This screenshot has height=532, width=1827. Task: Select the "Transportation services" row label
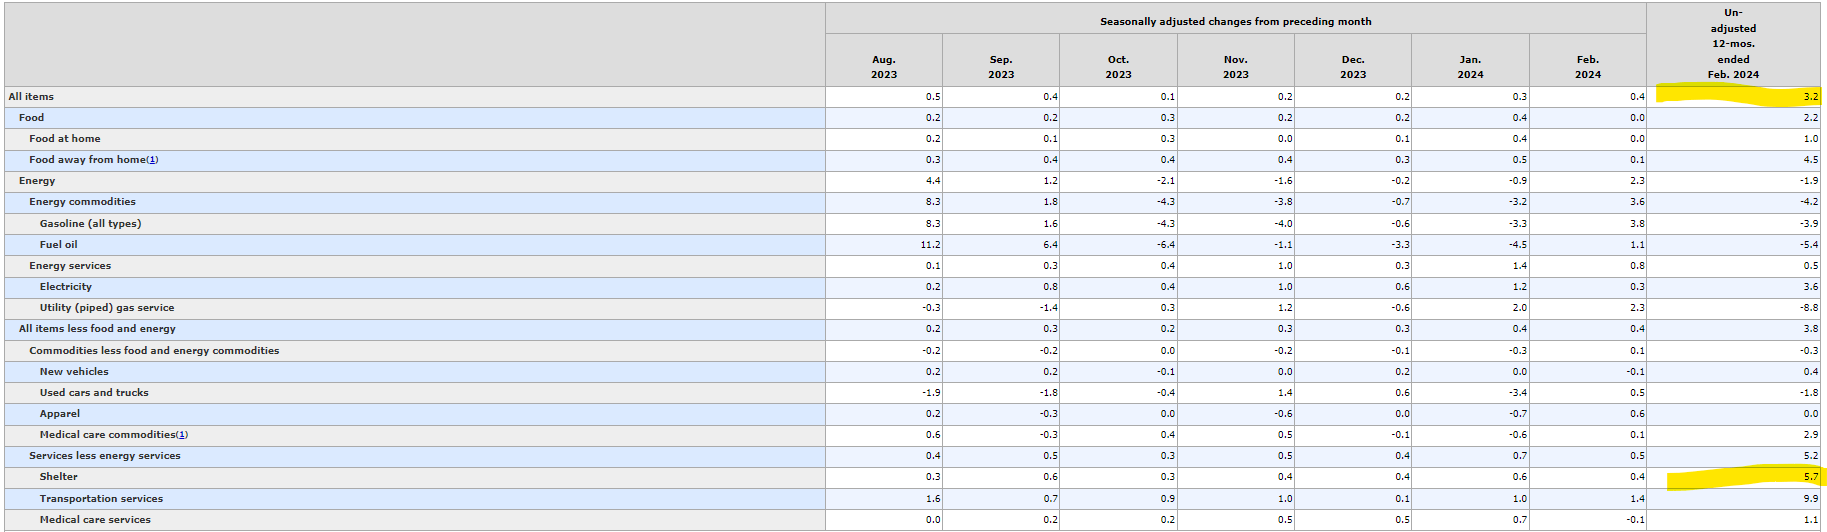tap(101, 499)
